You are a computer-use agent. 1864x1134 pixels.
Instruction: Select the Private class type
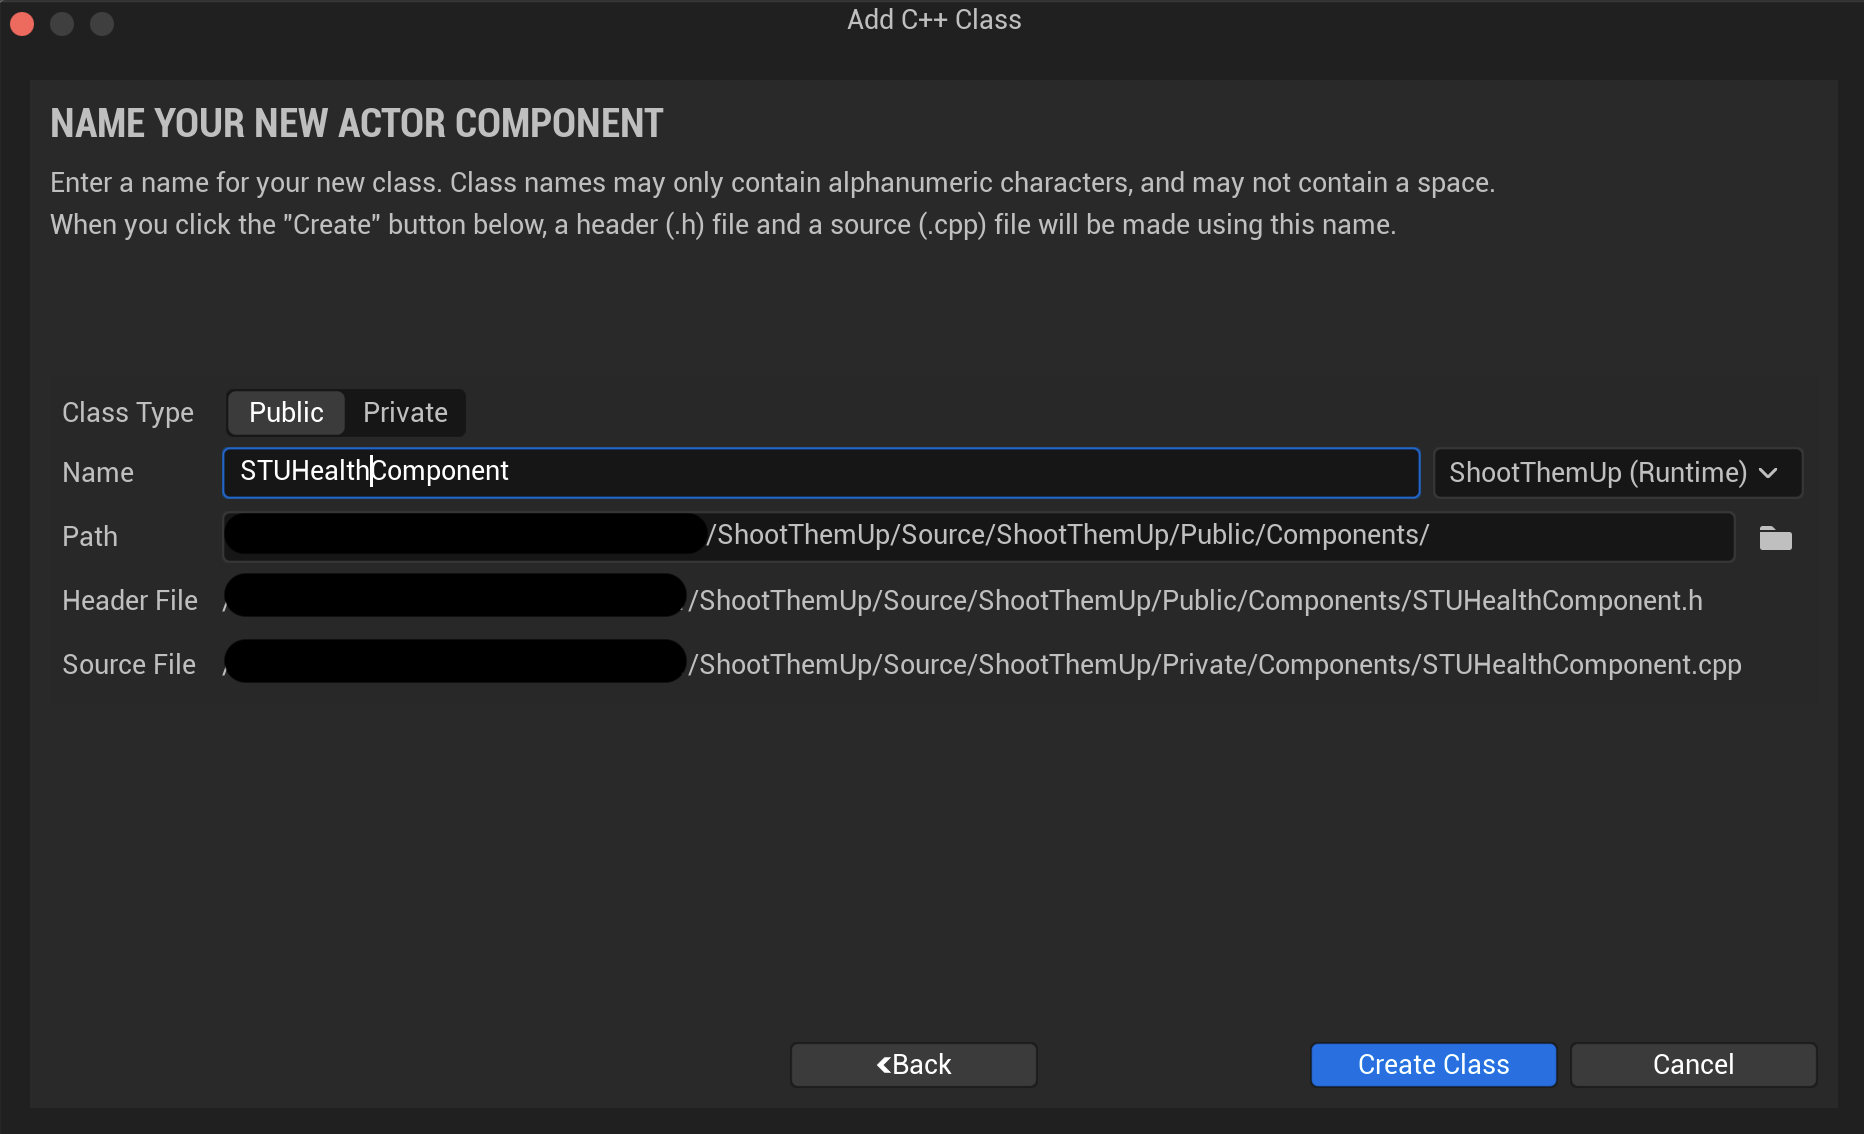point(405,413)
